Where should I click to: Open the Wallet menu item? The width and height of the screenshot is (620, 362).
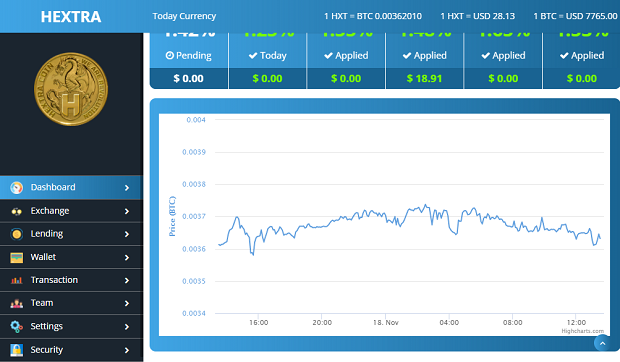[x=71, y=257]
